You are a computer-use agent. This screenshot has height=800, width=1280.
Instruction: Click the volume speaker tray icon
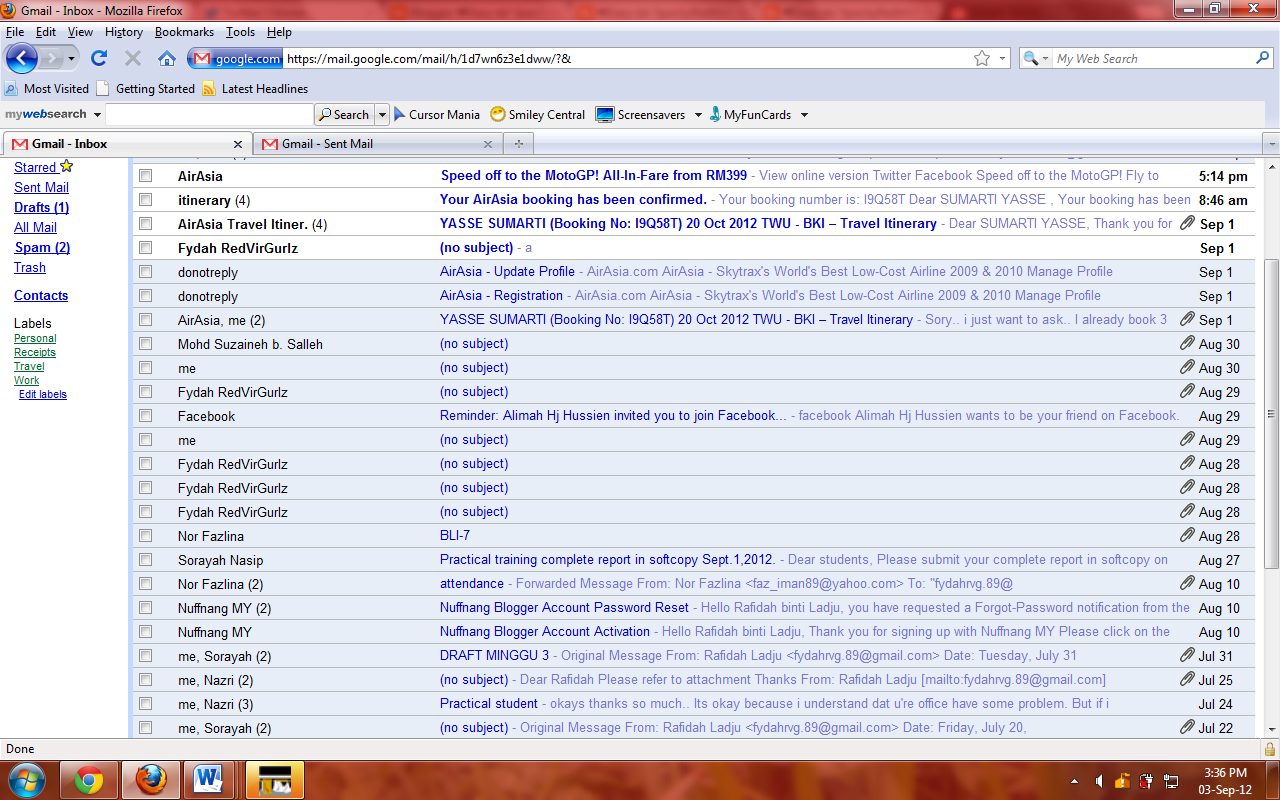click(1099, 780)
